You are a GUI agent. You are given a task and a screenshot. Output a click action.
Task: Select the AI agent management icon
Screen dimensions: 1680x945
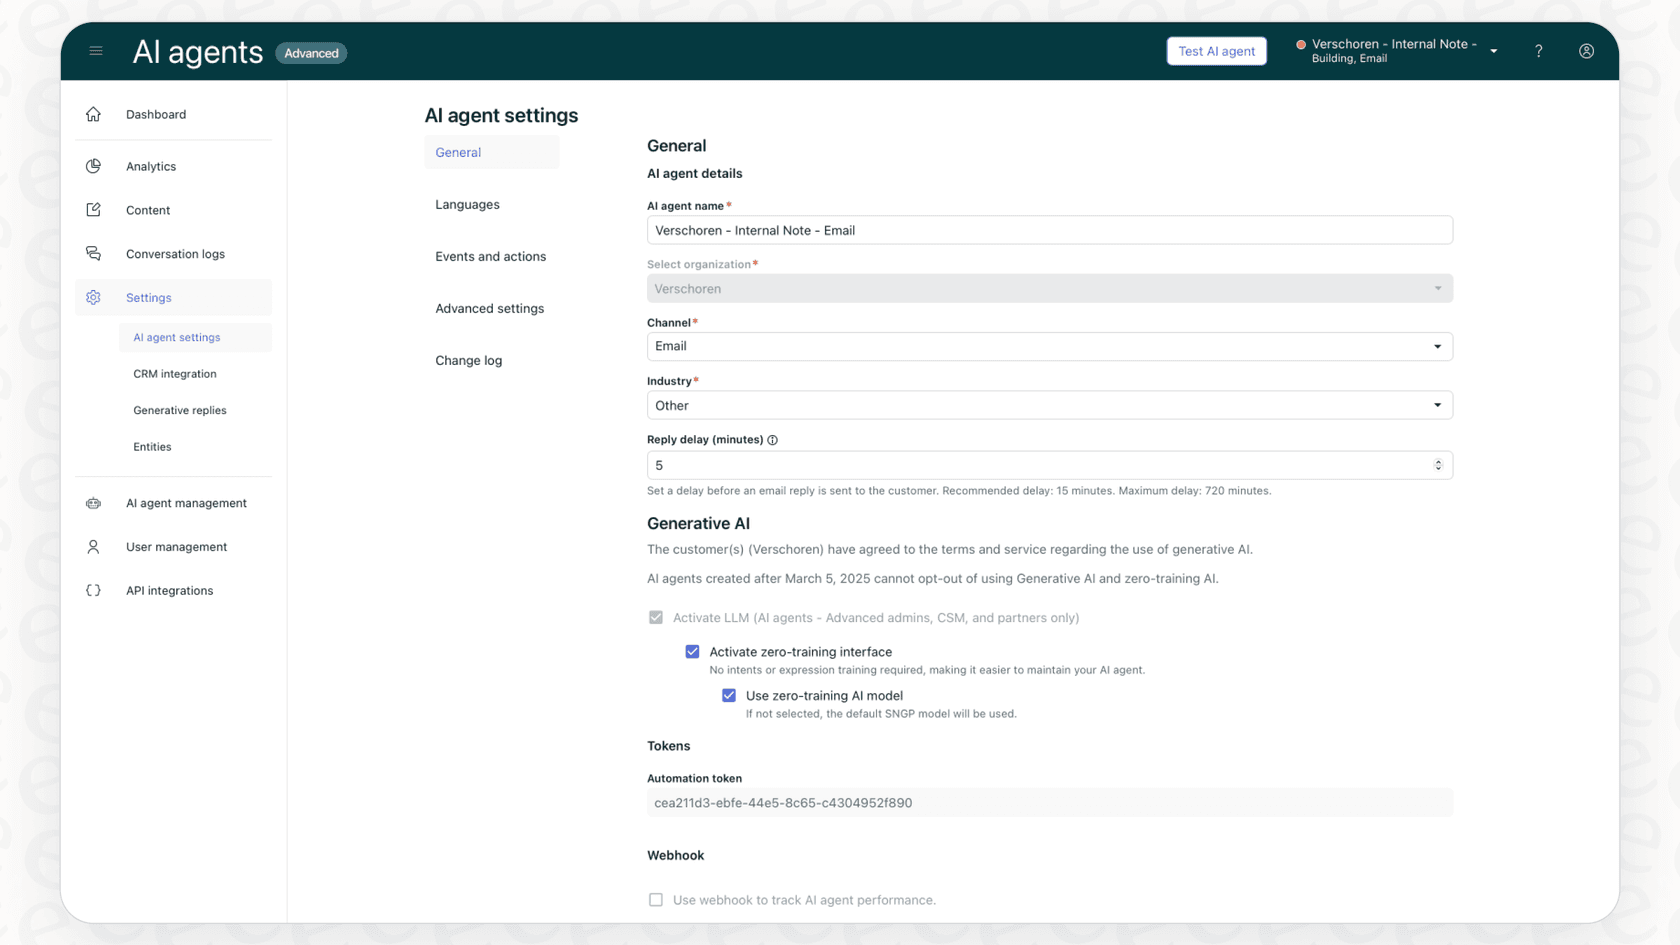pyautogui.click(x=93, y=503)
